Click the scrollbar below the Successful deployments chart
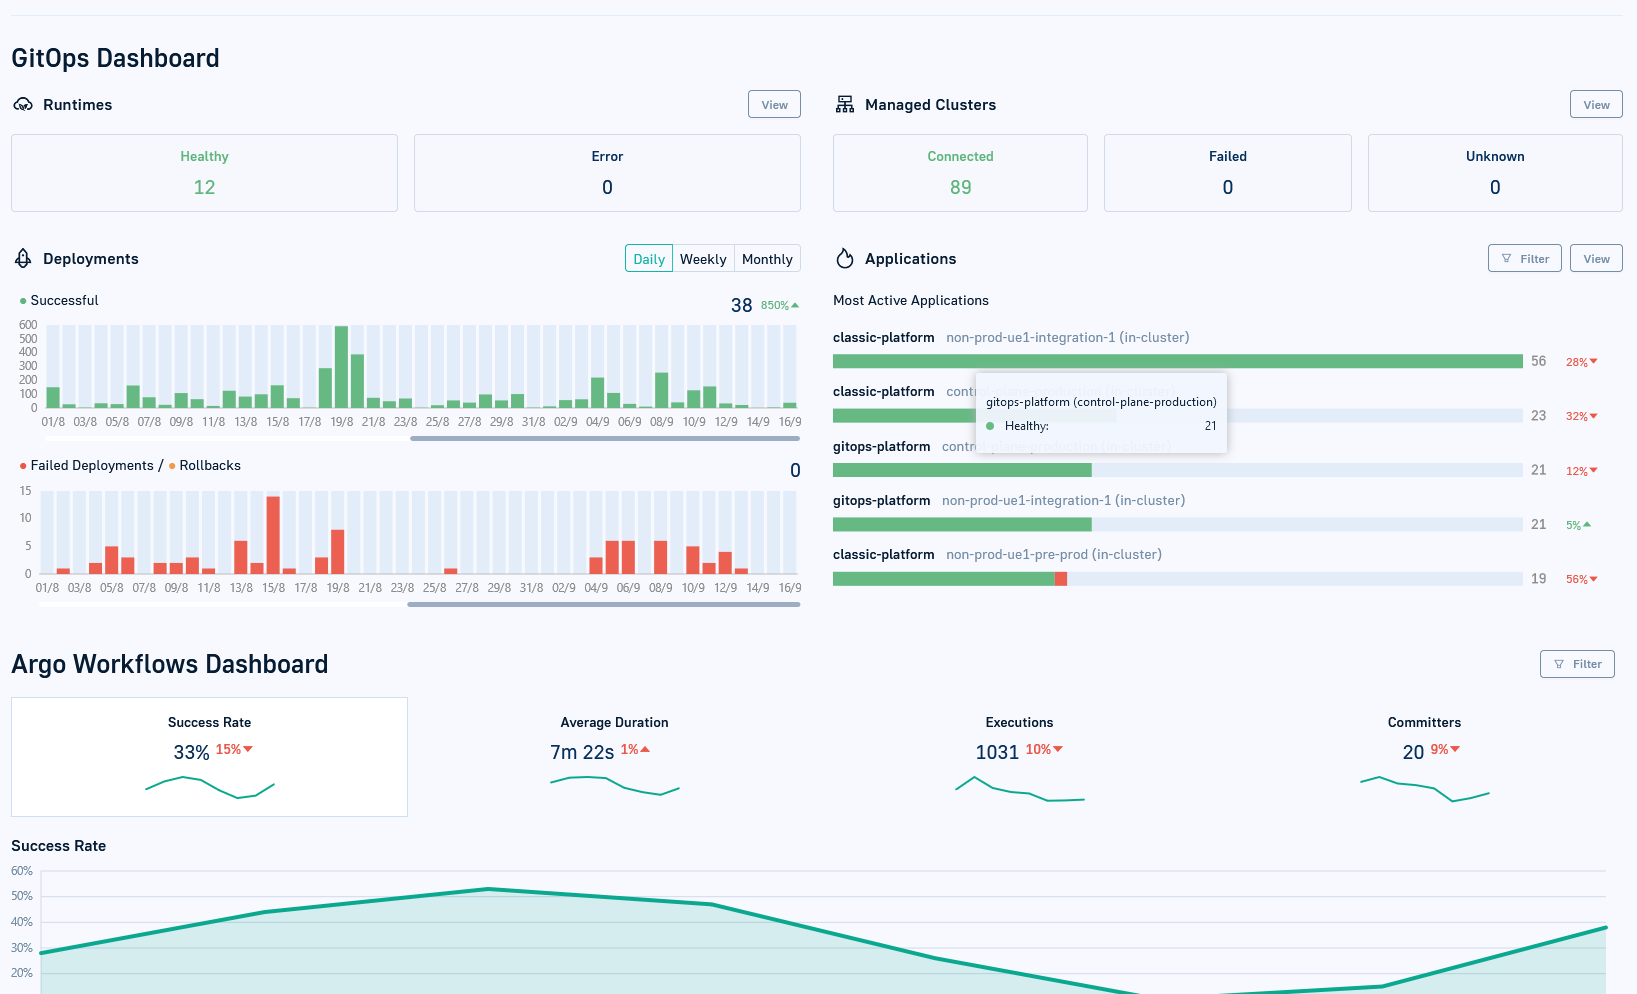This screenshot has height=994, width=1637. (x=605, y=437)
